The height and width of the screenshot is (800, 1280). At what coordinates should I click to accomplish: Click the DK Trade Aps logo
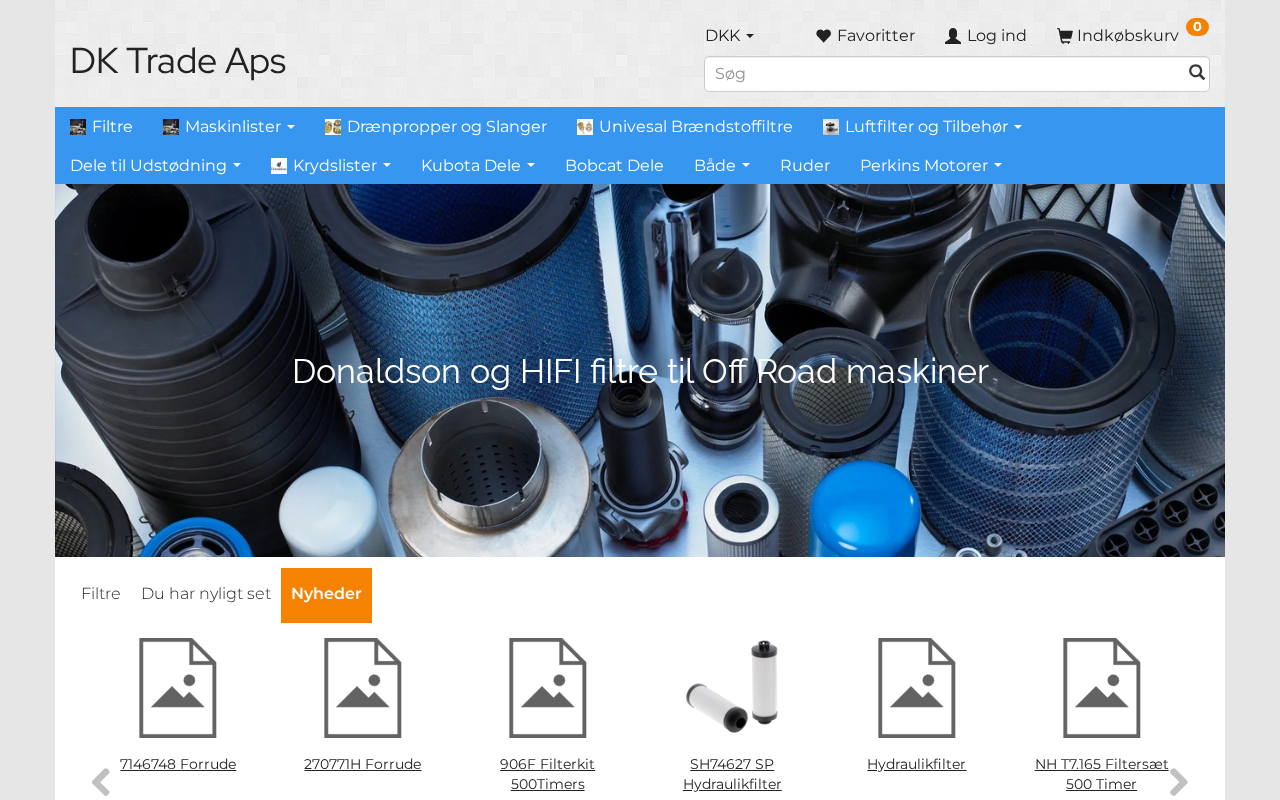(178, 61)
